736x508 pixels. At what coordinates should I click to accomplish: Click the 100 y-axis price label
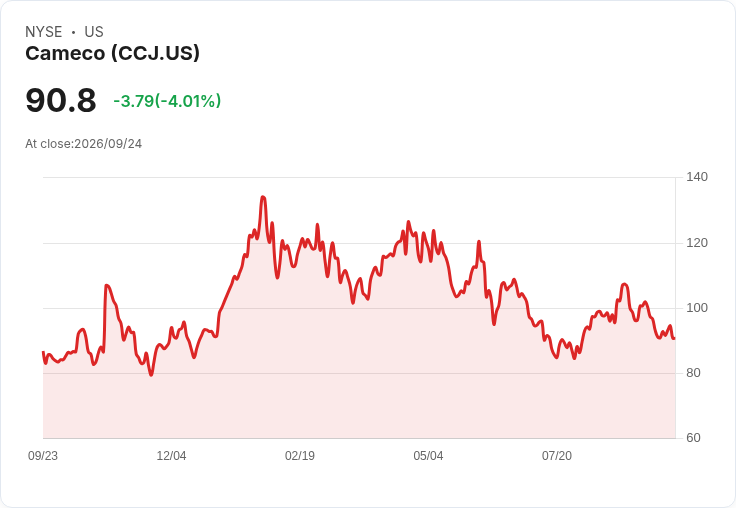click(697, 308)
